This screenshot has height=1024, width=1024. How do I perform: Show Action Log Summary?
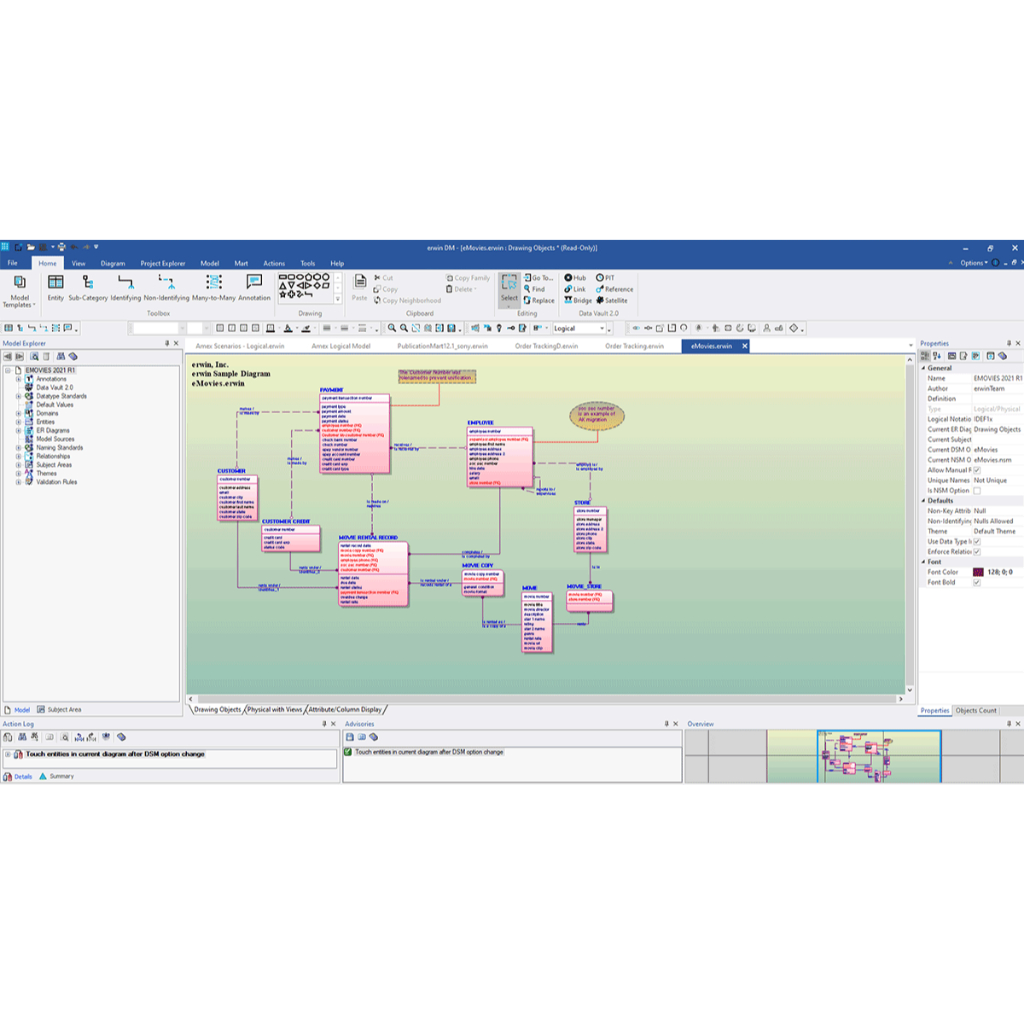(57, 776)
